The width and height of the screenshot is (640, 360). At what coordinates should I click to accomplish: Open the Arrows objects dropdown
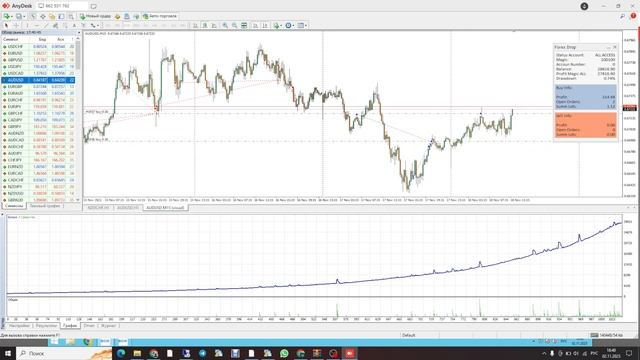[95, 25]
